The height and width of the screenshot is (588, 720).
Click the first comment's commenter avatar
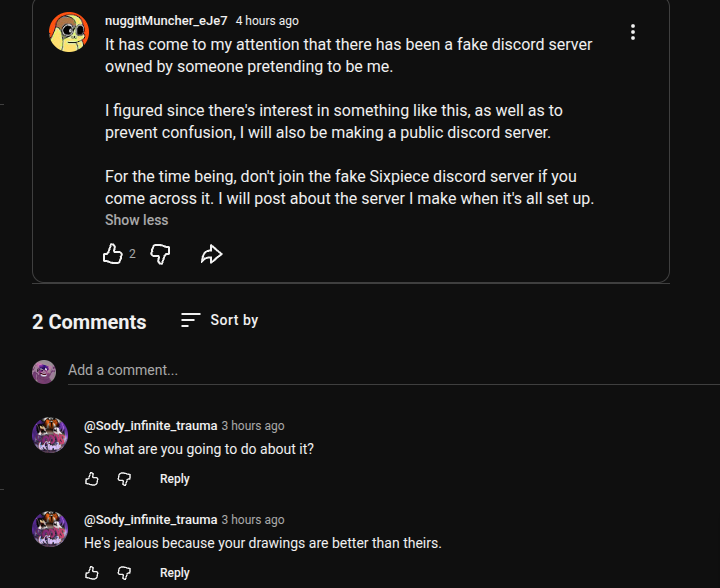[x=50, y=435]
